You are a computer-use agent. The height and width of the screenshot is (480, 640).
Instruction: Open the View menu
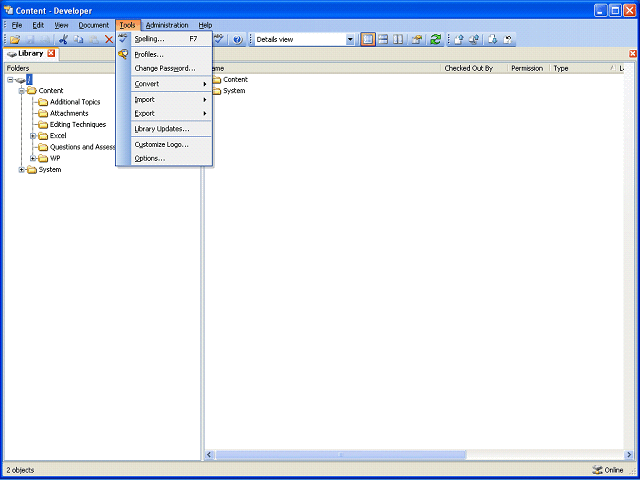tap(61, 25)
